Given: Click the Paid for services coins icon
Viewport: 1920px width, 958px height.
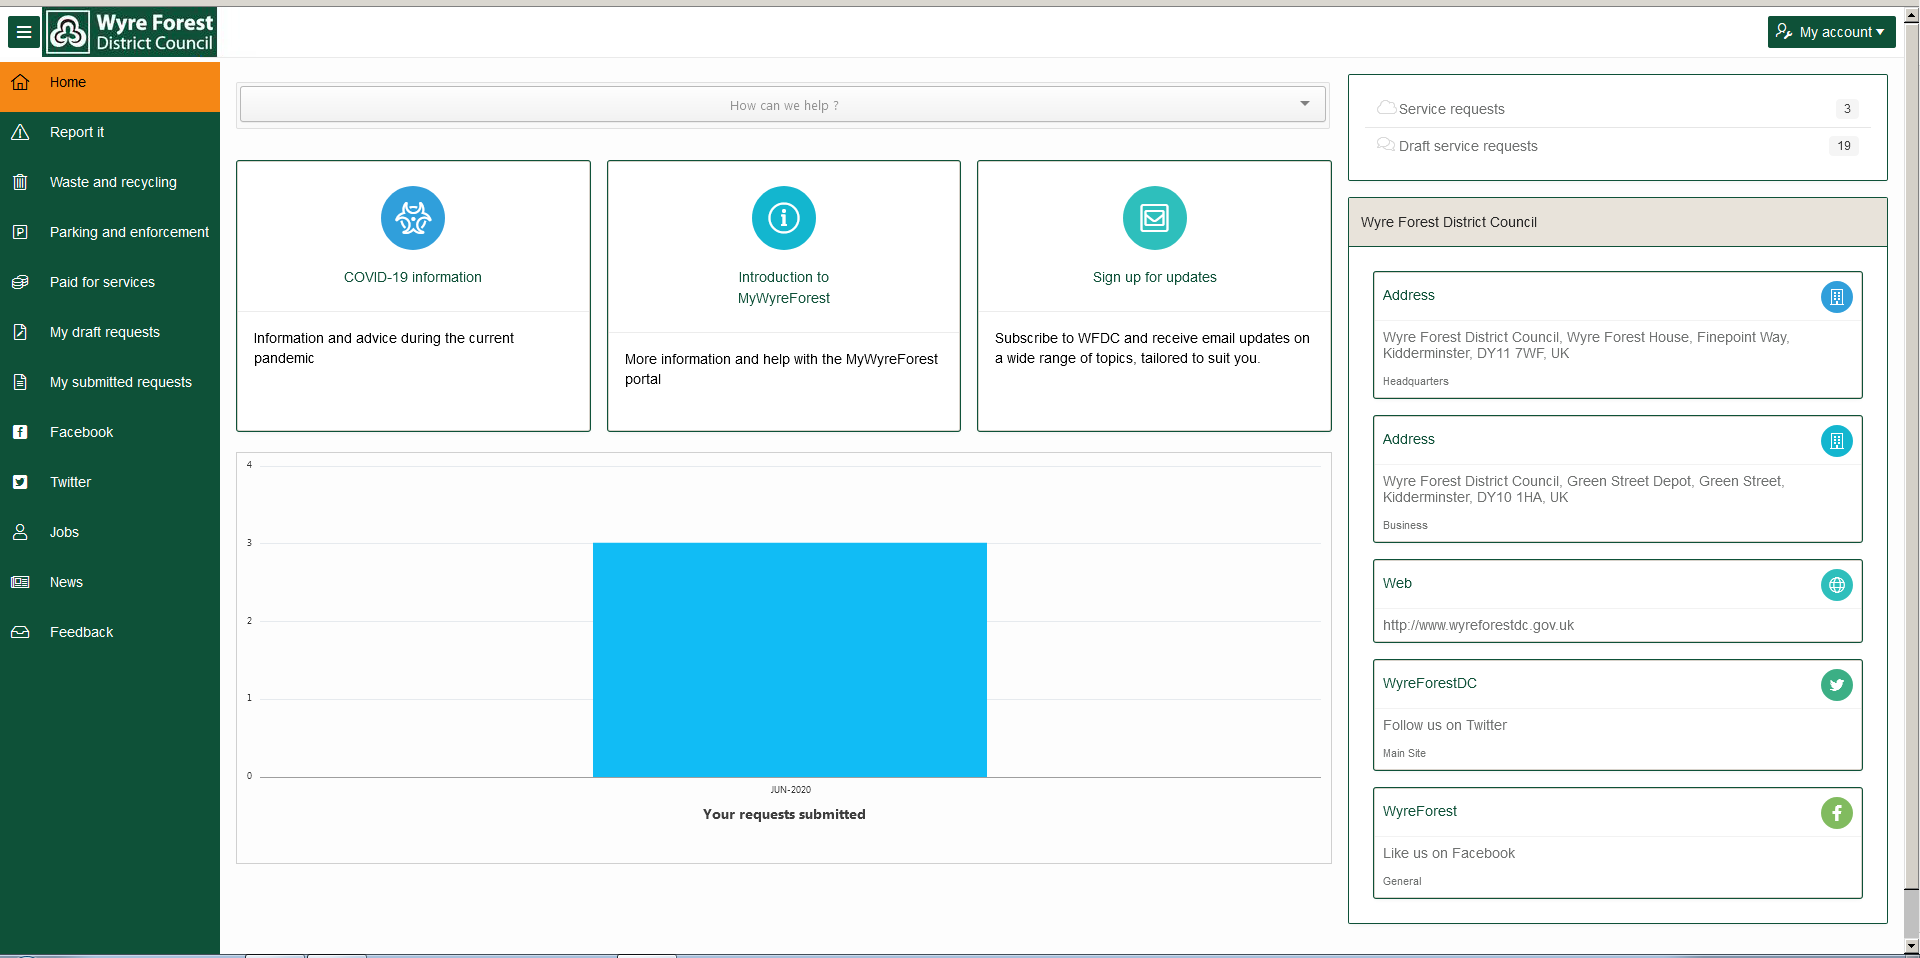Looking at the screenshot, I should (20, 282).
